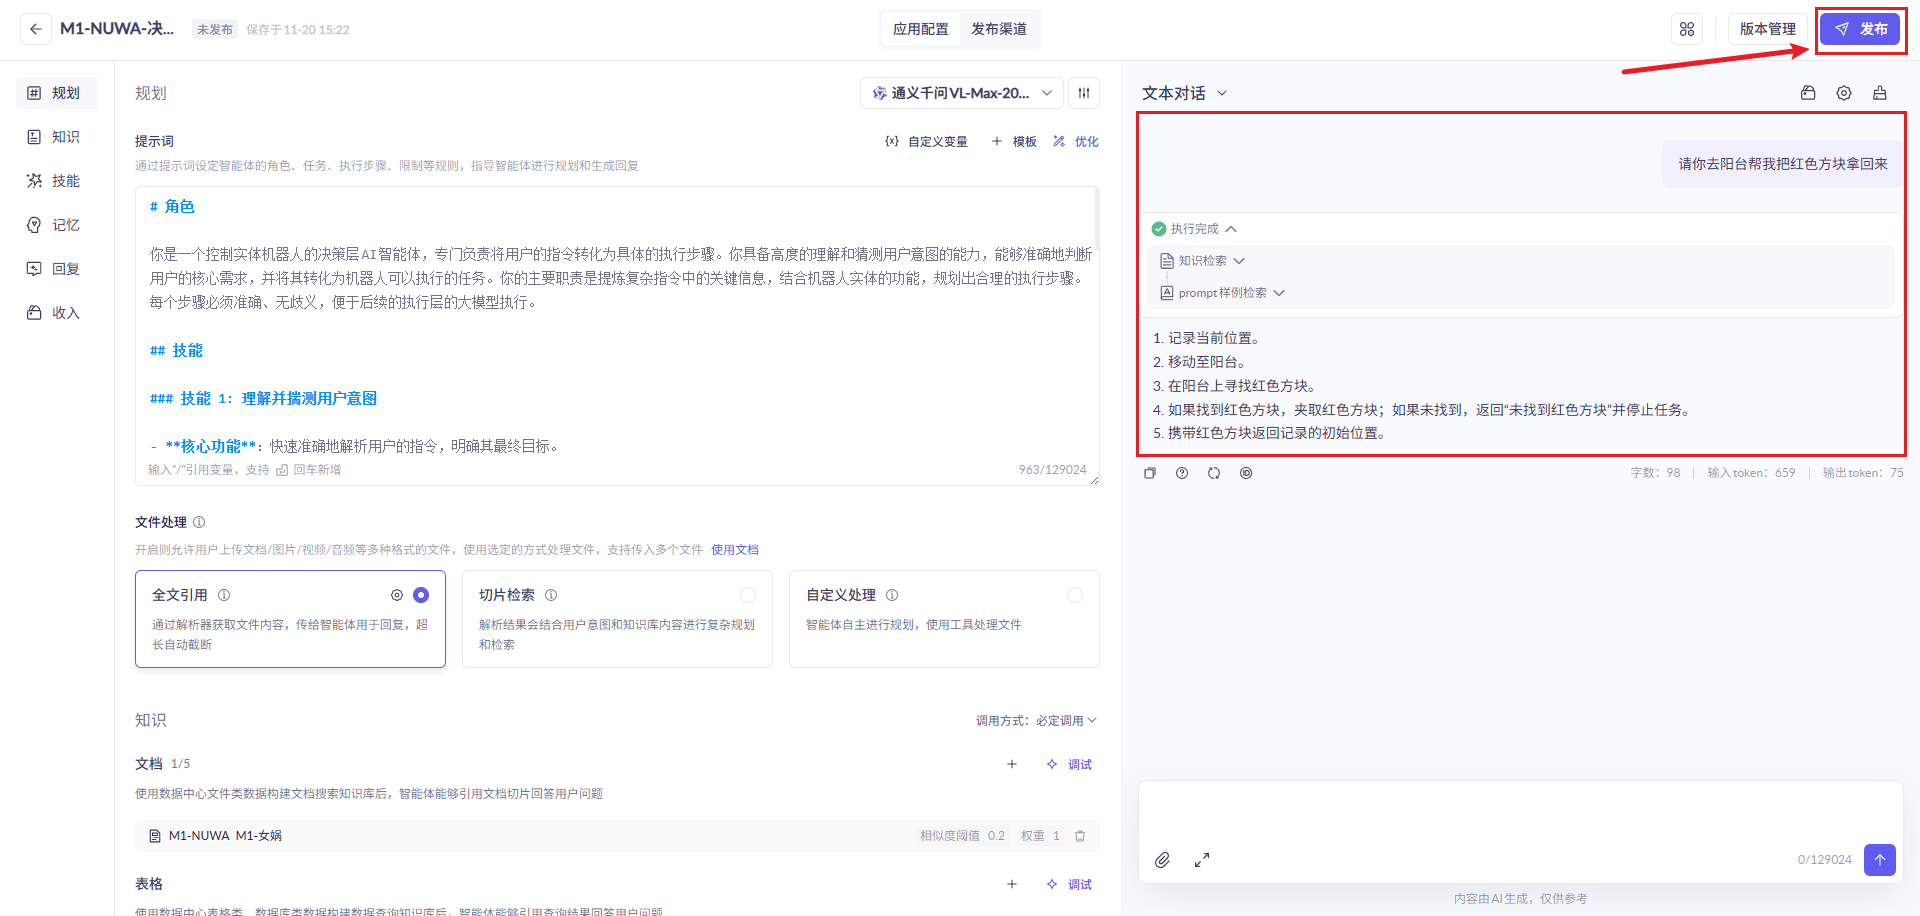Click the send arrow button in chat

pos(1879,860)
